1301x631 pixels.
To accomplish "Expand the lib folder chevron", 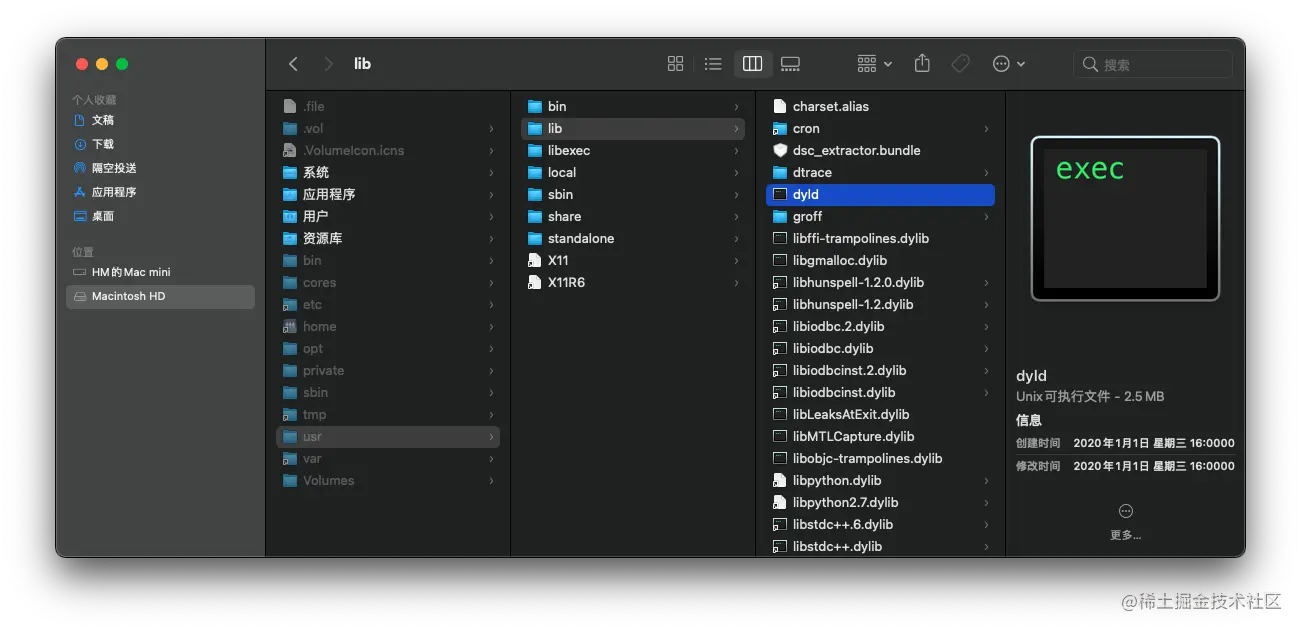I will point(736,128).
